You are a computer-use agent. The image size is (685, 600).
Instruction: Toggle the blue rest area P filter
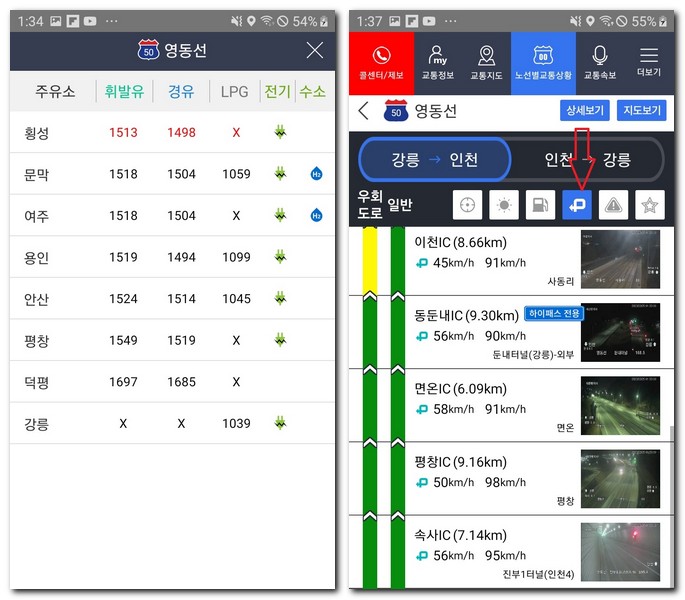[577, 205]
